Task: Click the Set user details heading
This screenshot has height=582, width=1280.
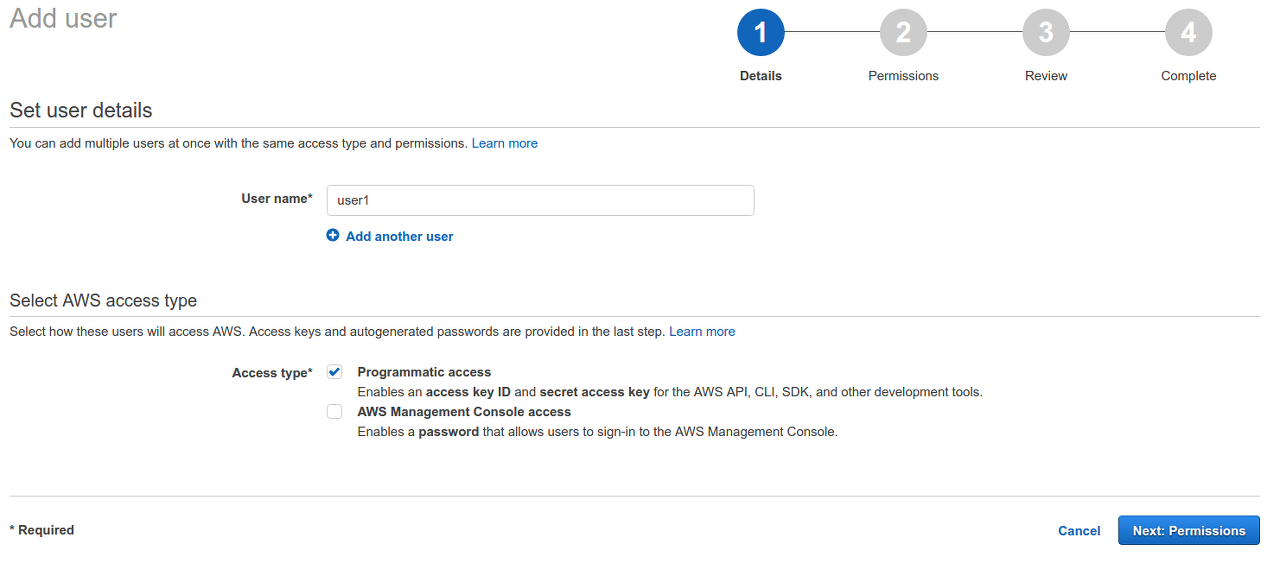Action: [81, 110]
